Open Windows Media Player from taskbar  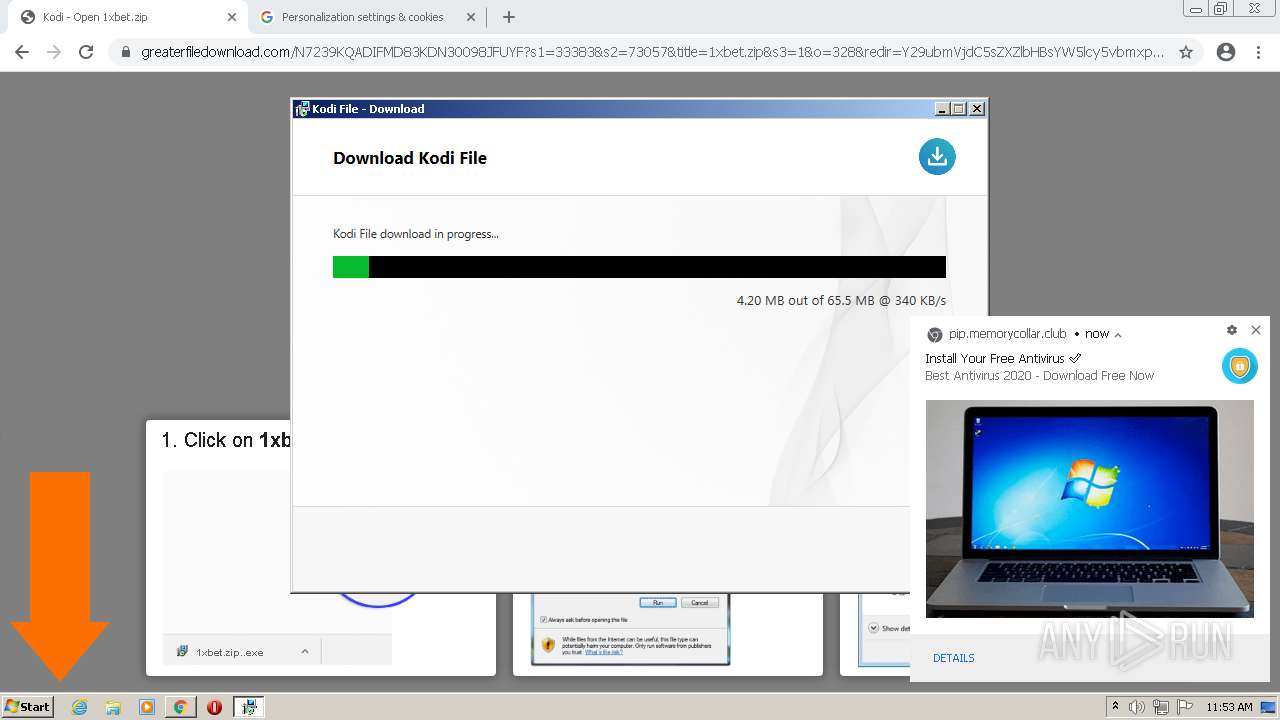click(147, 707)
